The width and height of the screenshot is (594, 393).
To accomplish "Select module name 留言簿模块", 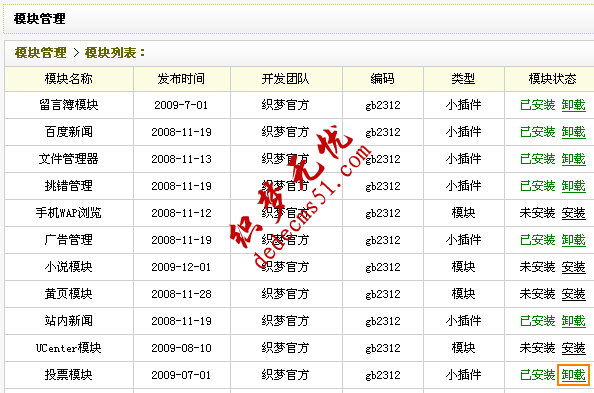I will 69,105.
